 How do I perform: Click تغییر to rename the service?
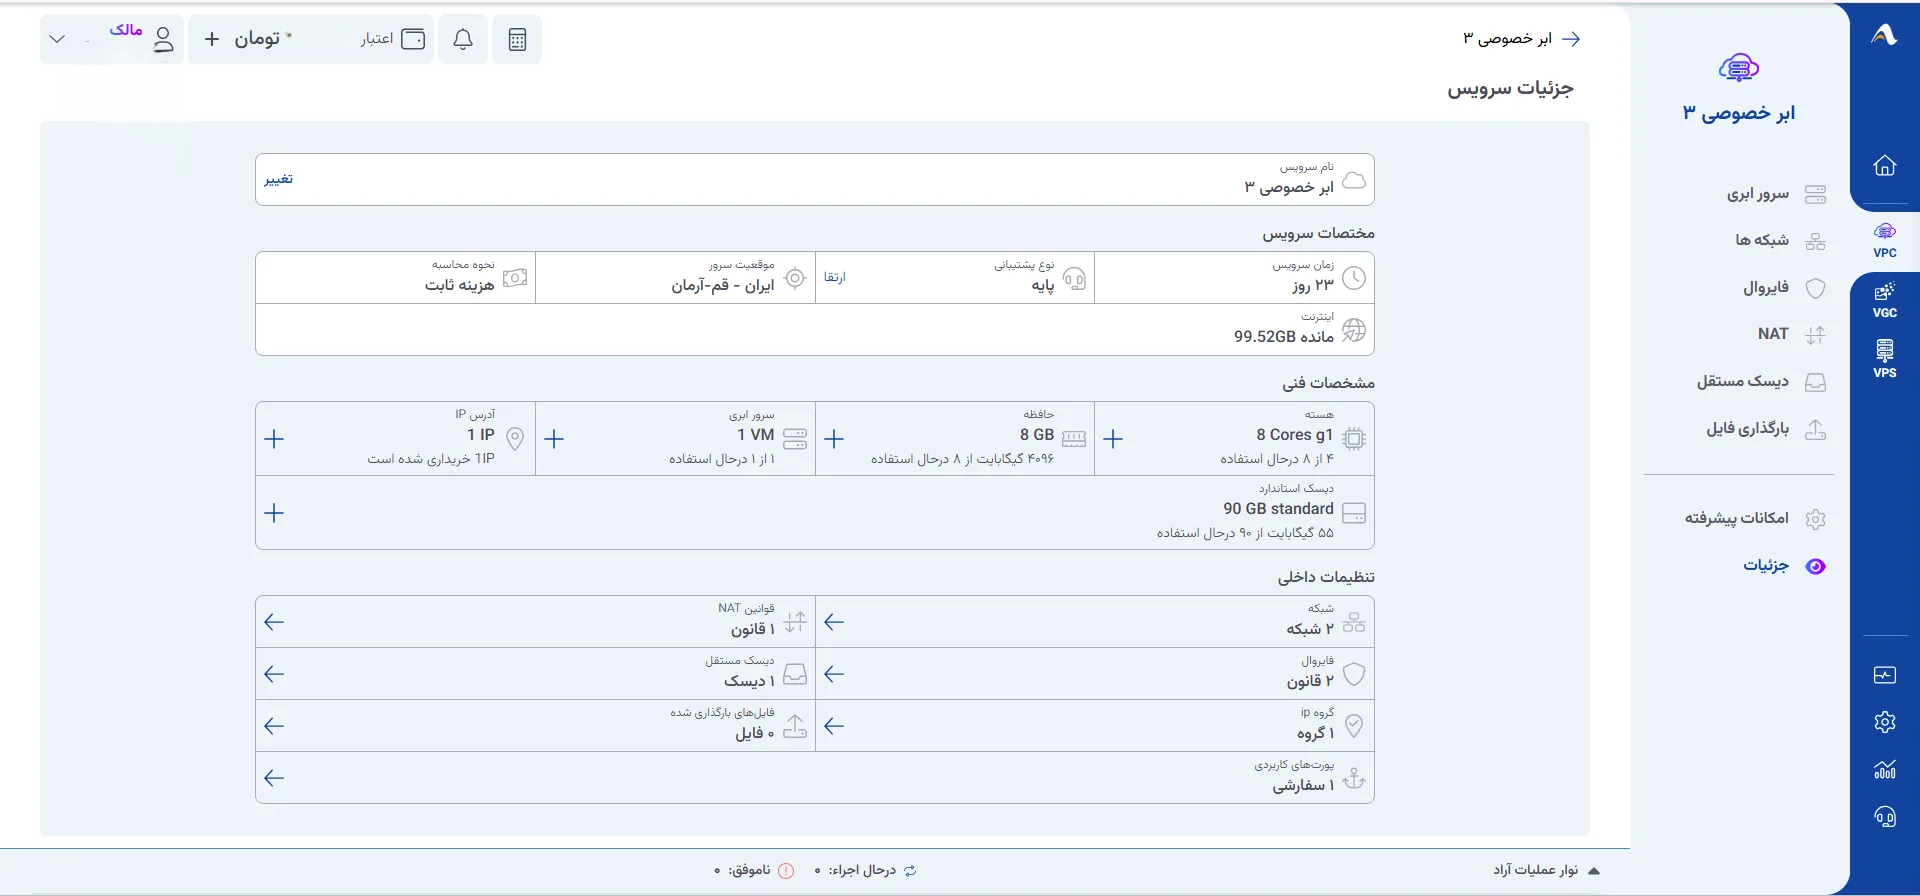[x=279, y=179]
